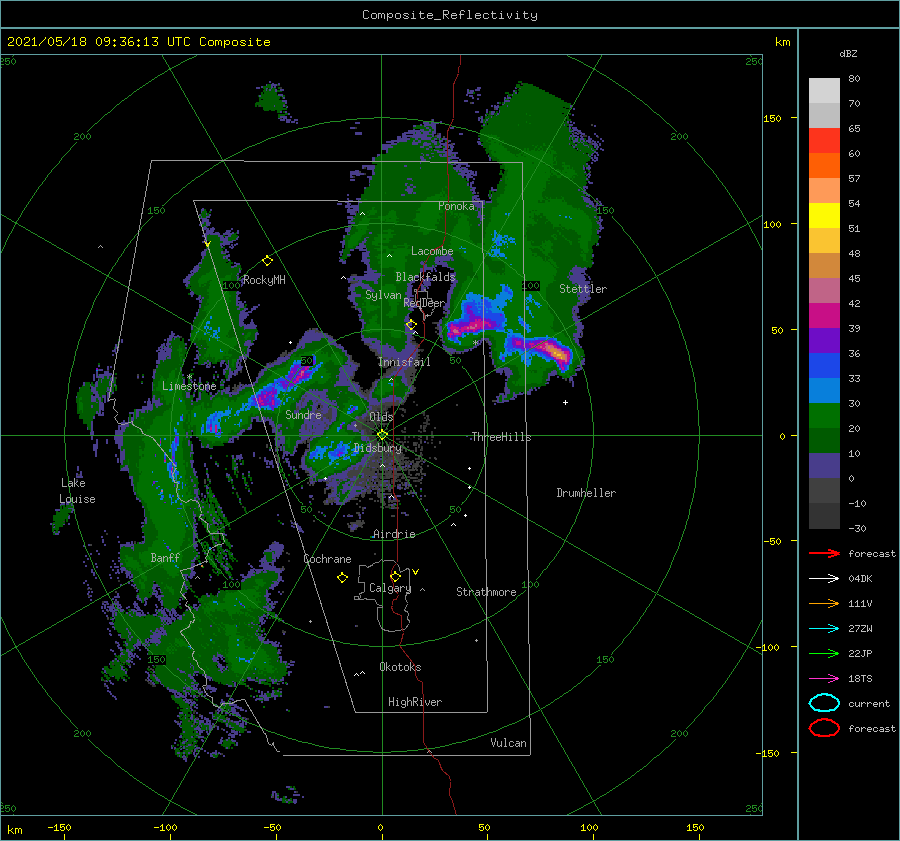The height and width of the screenshot is (841, 900).
Task: Click the pink 42–45 dBZ color swatch
Action: tap(824, 290)
